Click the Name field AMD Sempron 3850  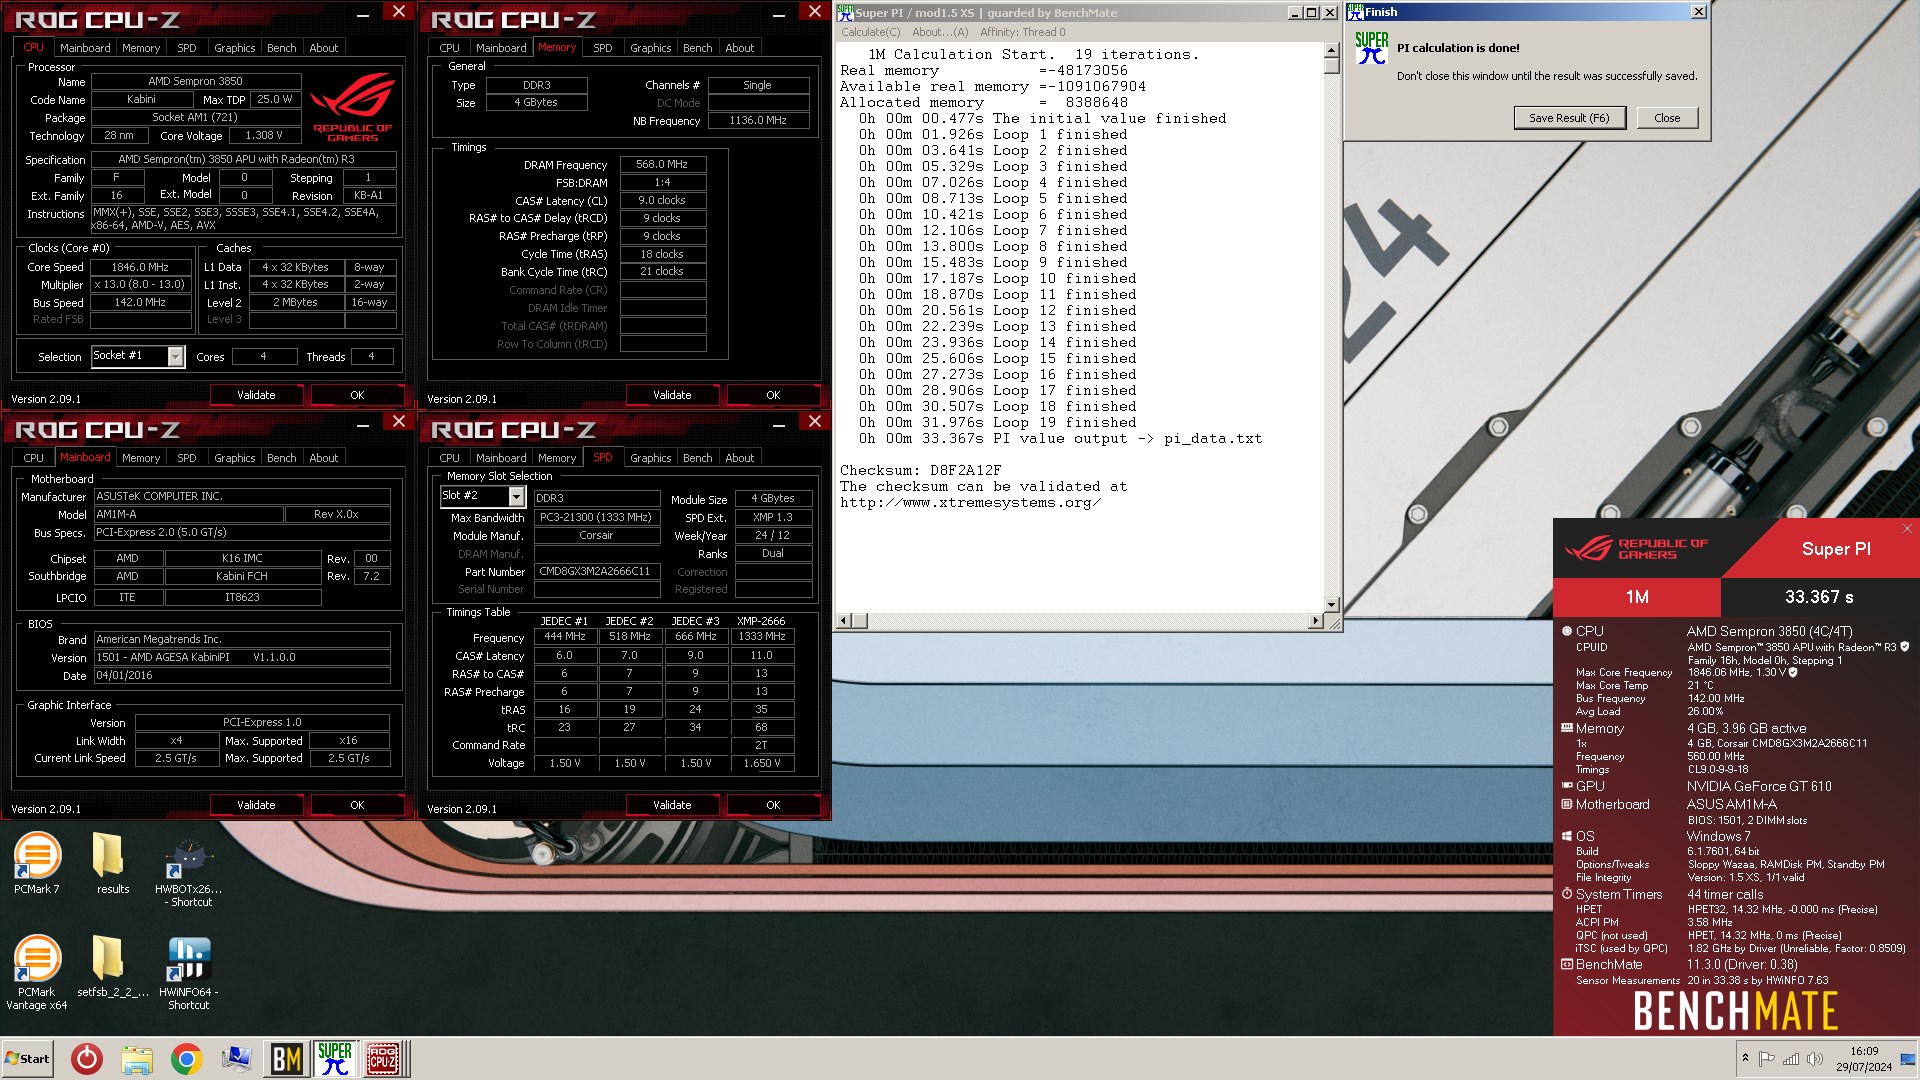[x=195, y=81]
